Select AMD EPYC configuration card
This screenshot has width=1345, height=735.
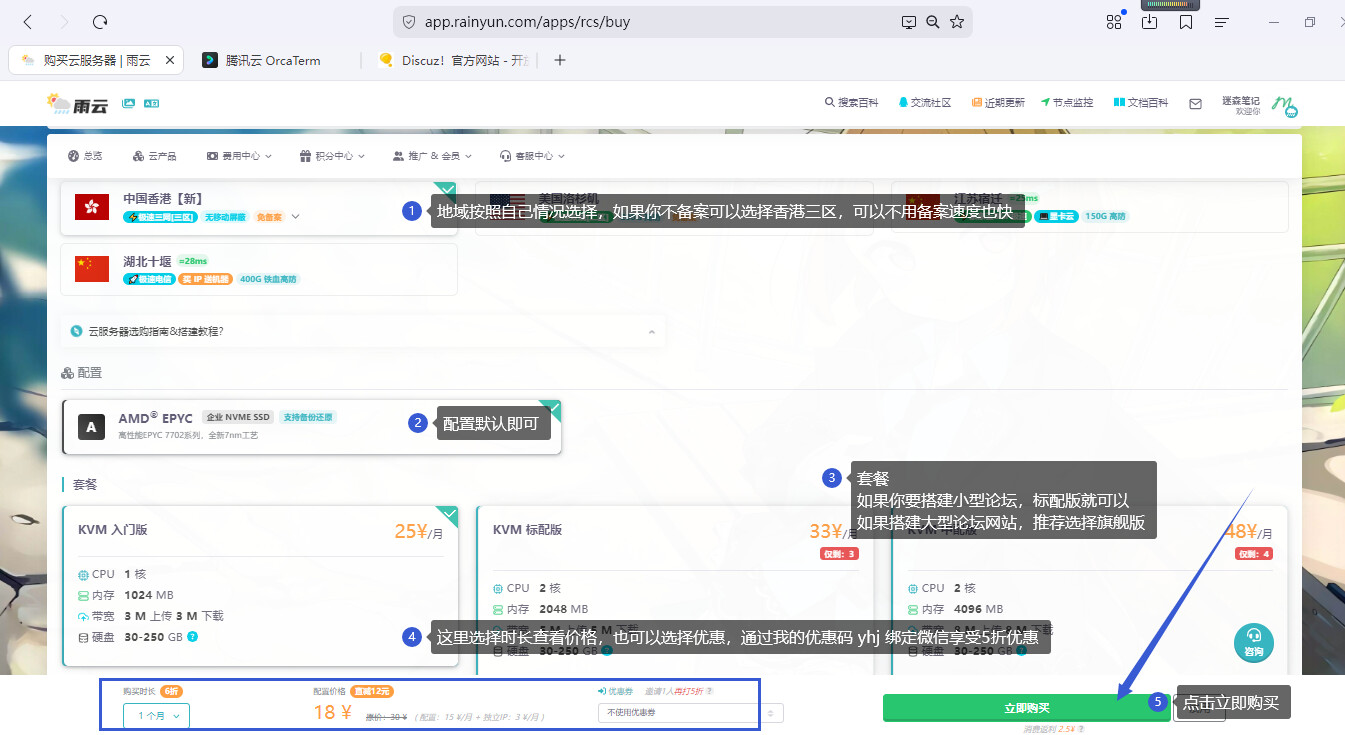[x=312, y=427]
